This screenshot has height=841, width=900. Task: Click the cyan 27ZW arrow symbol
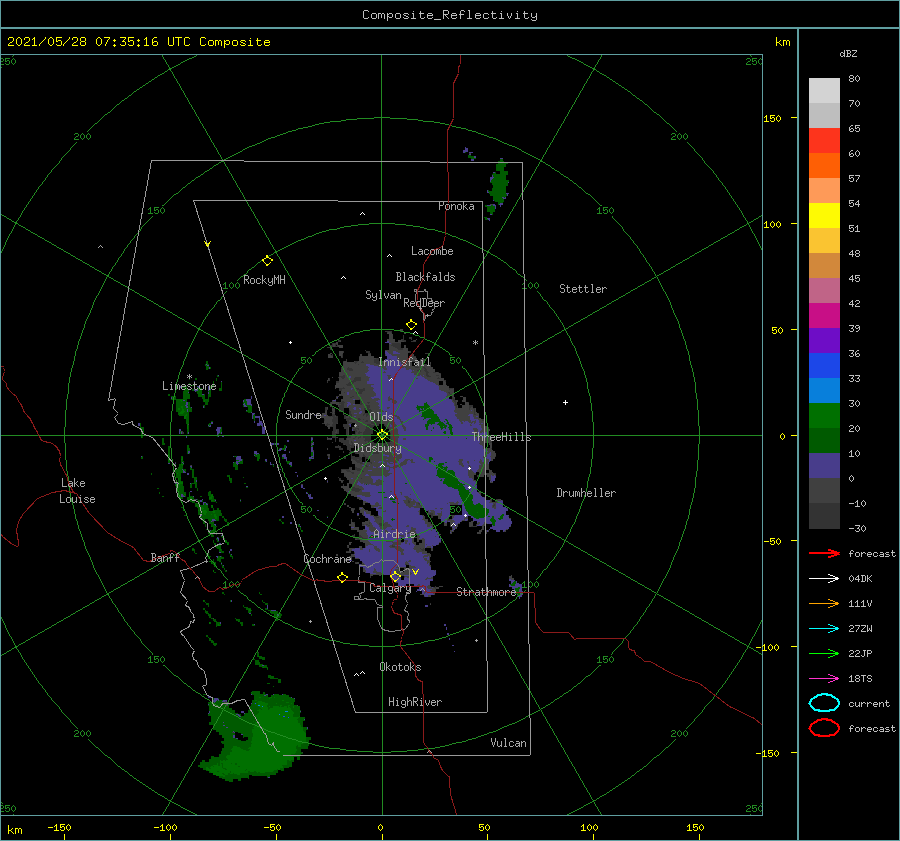click(824, 628)
